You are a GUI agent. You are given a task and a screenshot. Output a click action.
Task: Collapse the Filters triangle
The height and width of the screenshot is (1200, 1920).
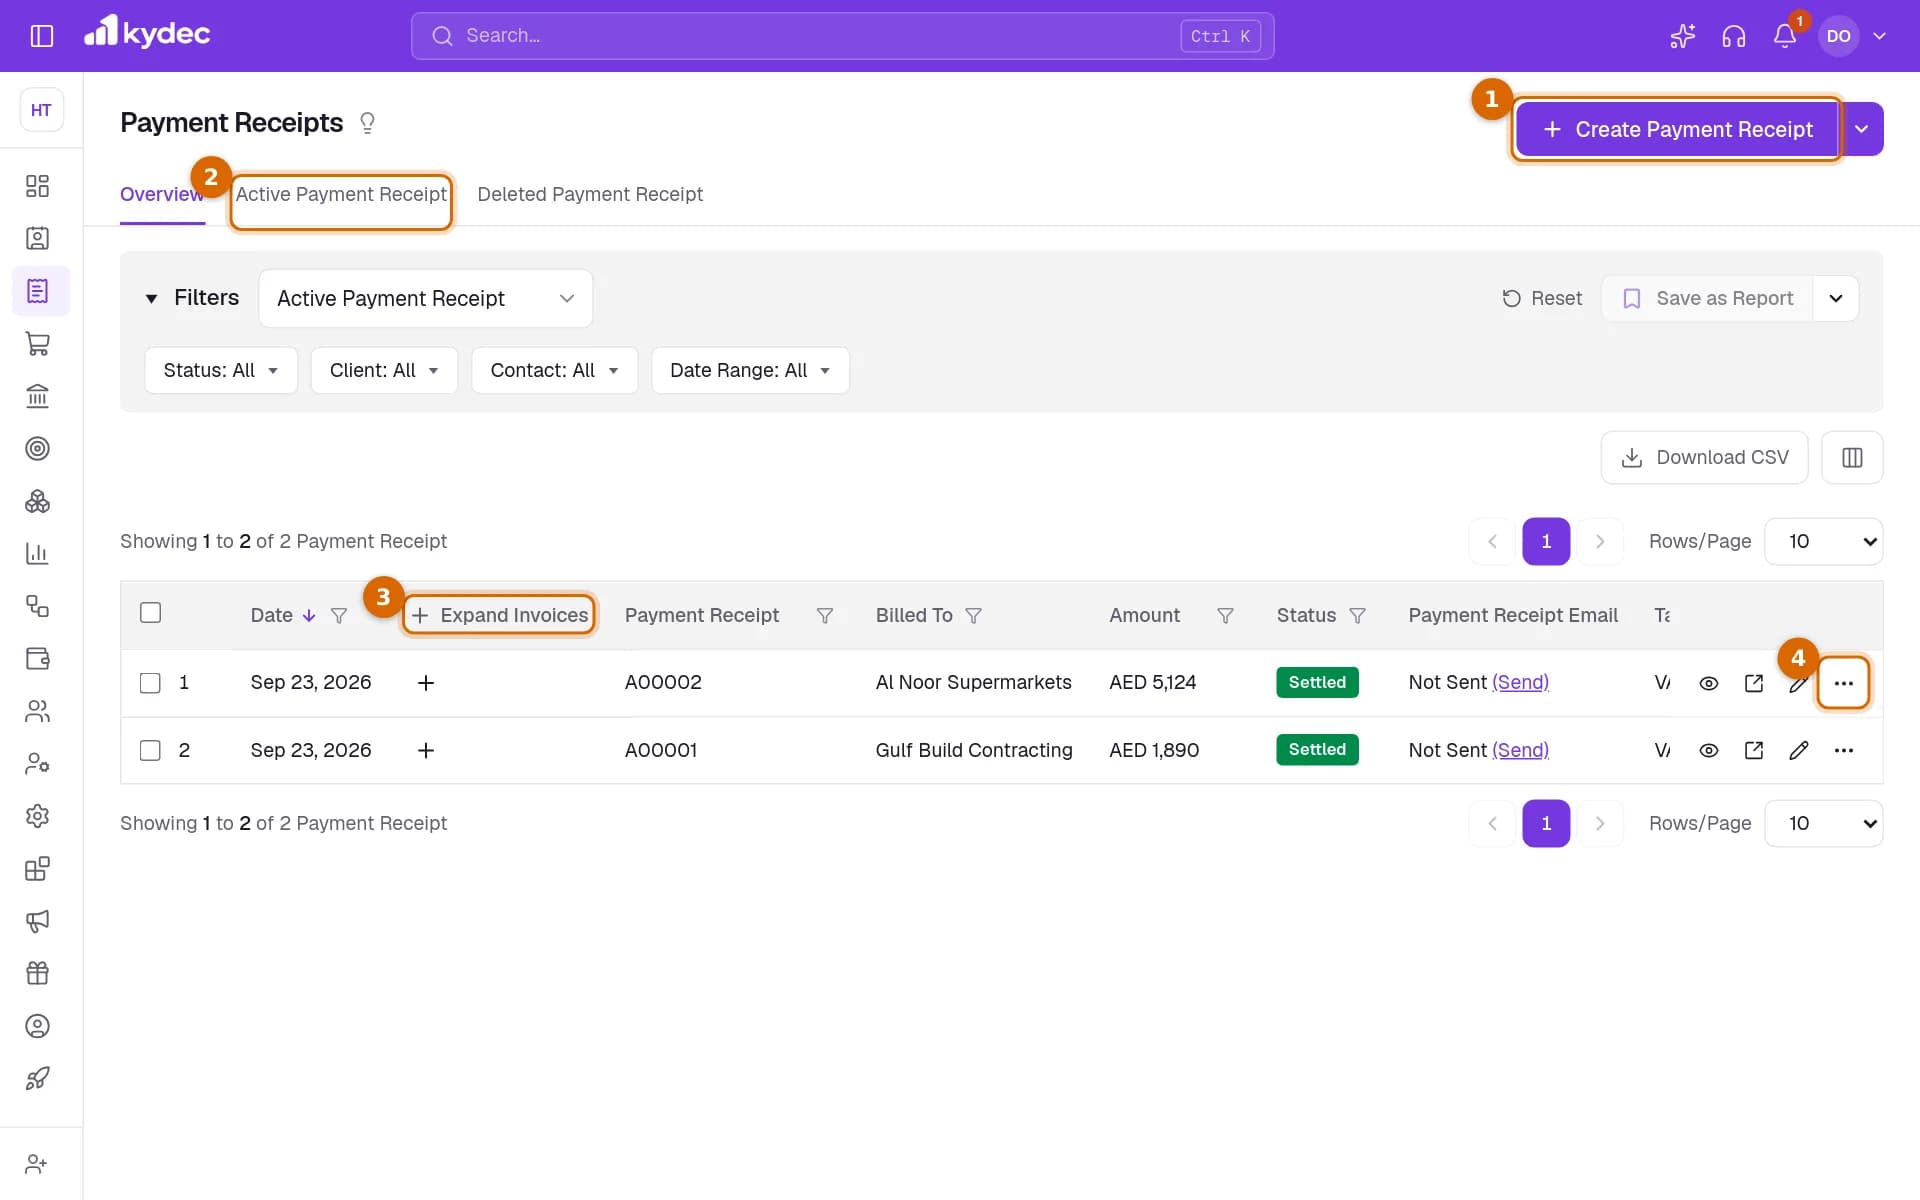click(151, 298)
